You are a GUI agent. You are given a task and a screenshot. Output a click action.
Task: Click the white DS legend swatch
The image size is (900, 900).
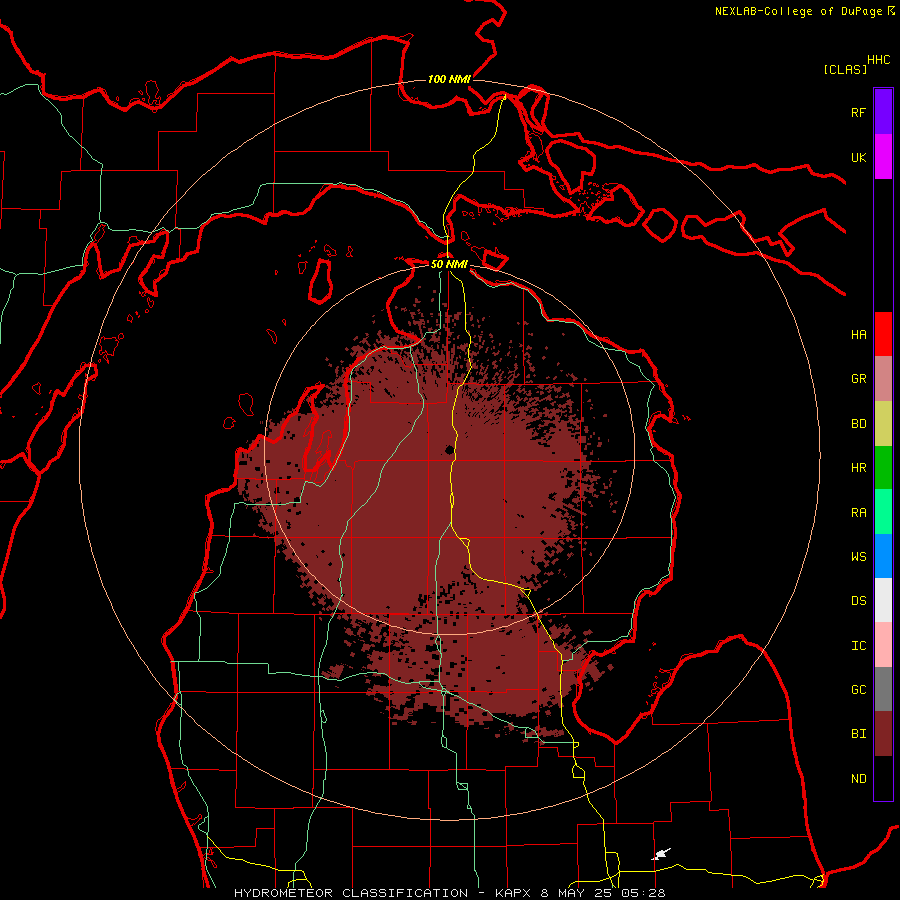pos(883,600)
